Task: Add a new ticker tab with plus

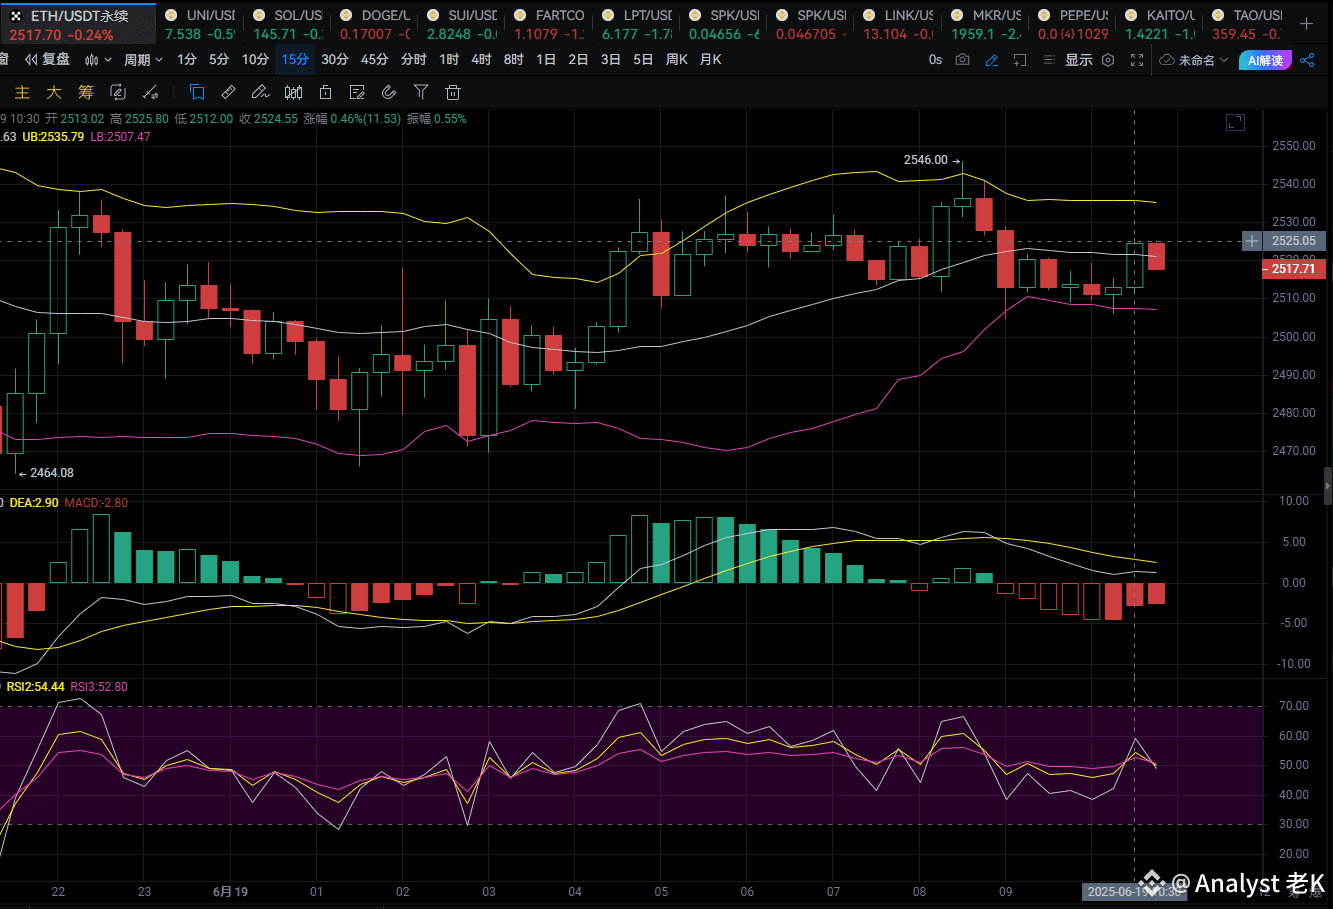Action: coord(1306,24)
